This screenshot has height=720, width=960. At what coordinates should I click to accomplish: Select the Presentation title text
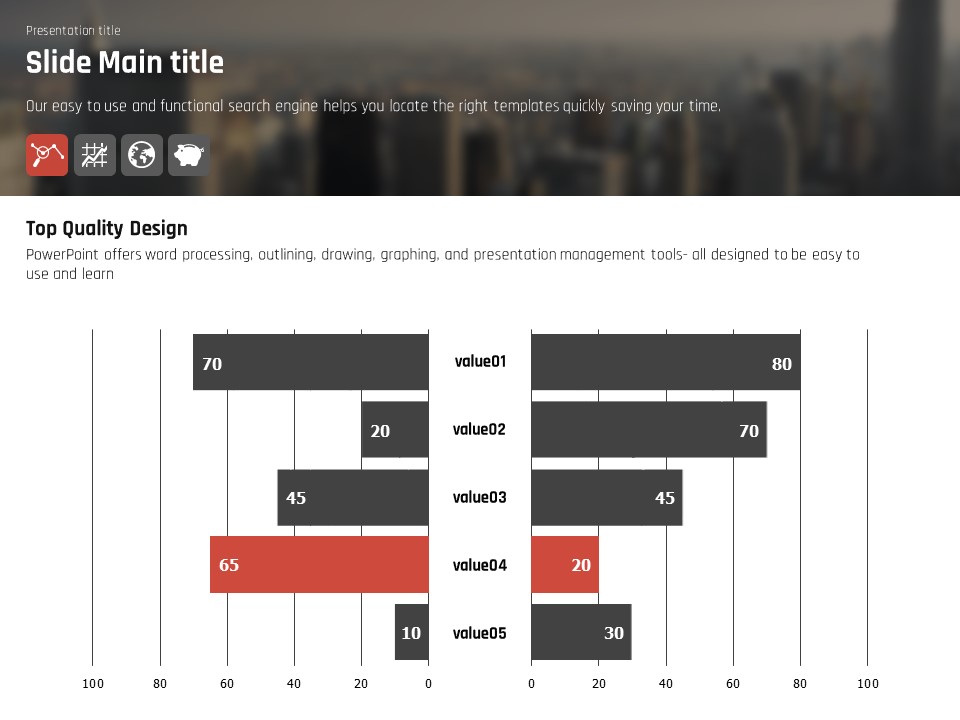point(73,31)
